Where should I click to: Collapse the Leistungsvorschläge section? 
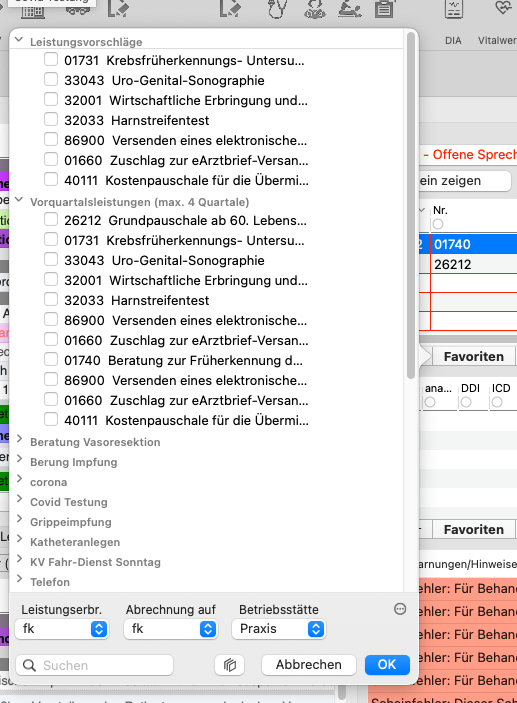click(x=19, y=39)
